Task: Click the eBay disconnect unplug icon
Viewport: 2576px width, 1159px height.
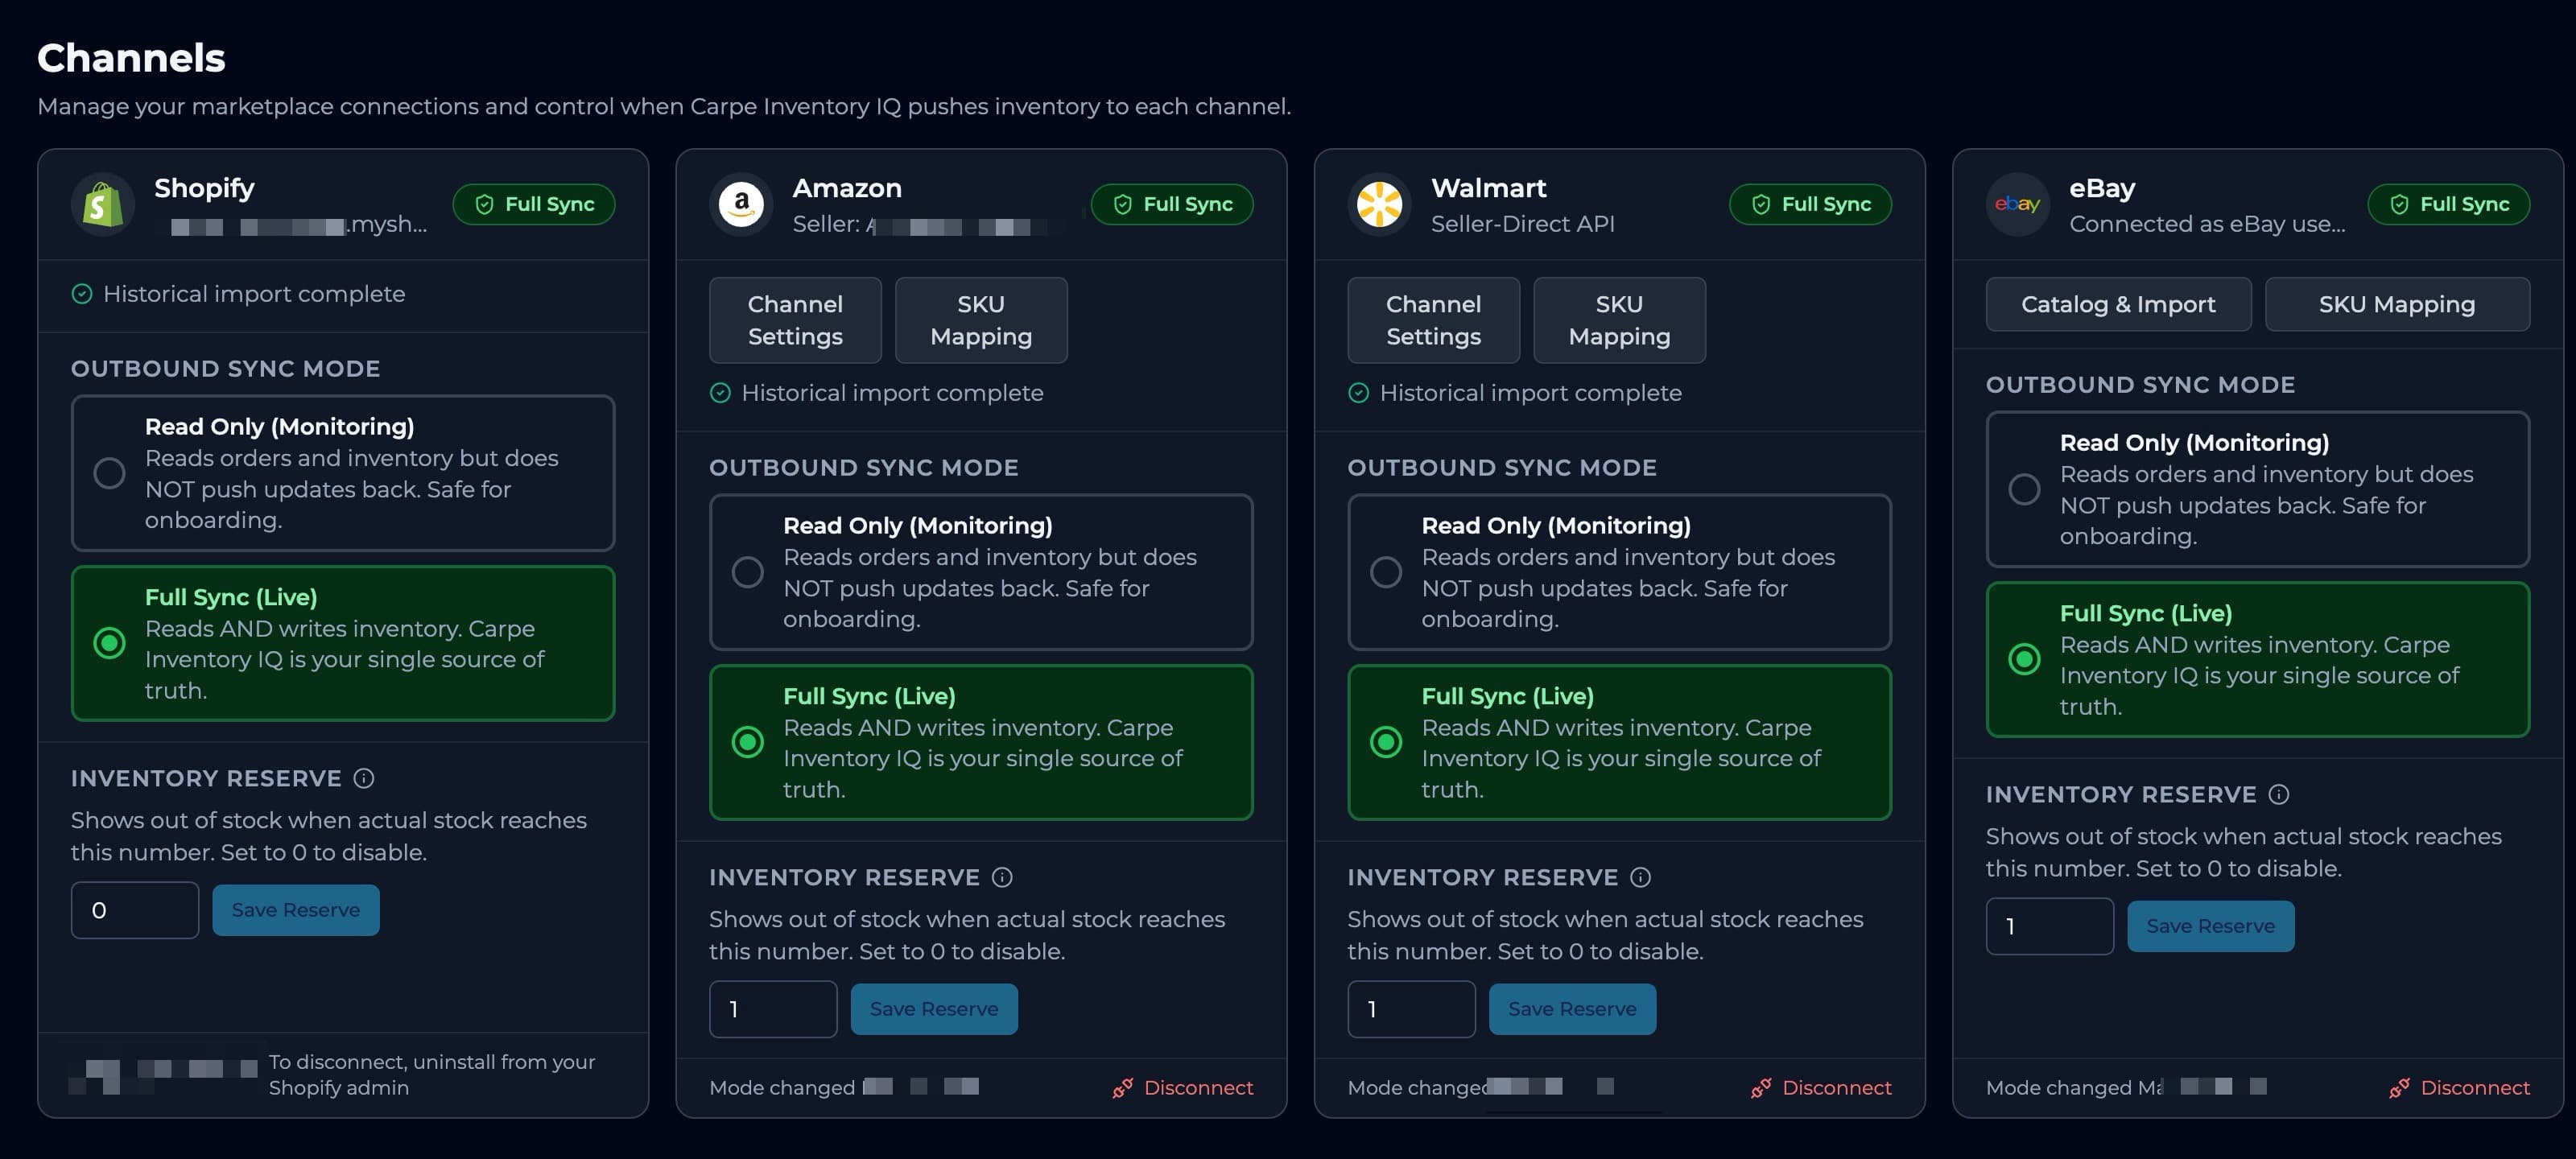Action: [x=2398, y=1088]
